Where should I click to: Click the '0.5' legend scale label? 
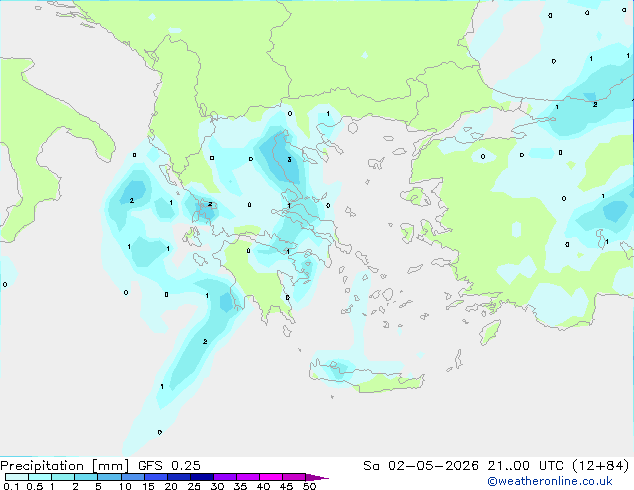35,486
